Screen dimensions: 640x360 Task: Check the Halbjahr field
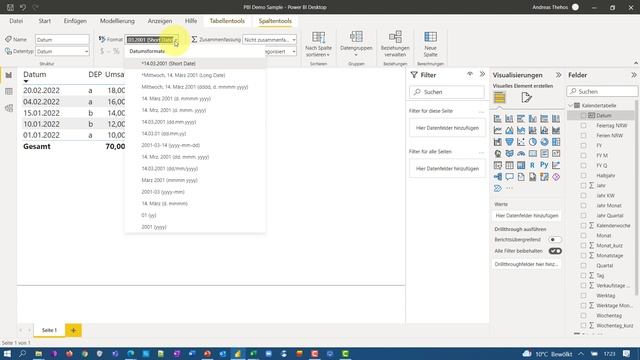click(583, 176)
